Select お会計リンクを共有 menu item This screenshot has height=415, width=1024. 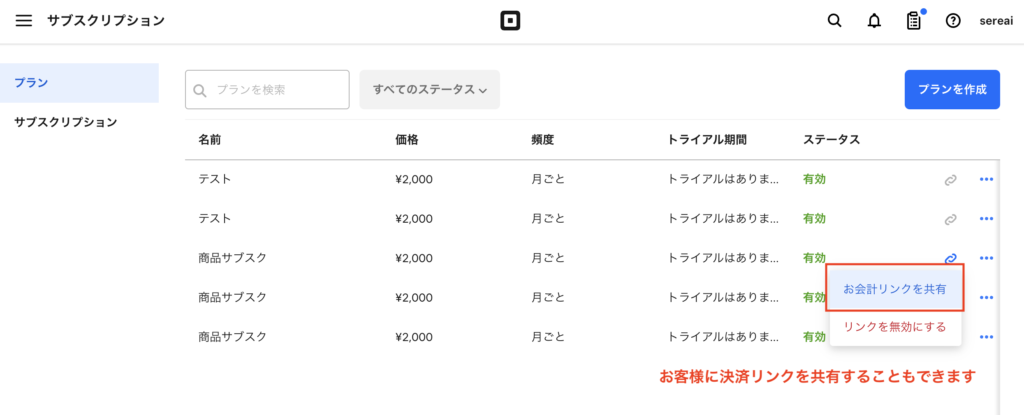(895, 288)
